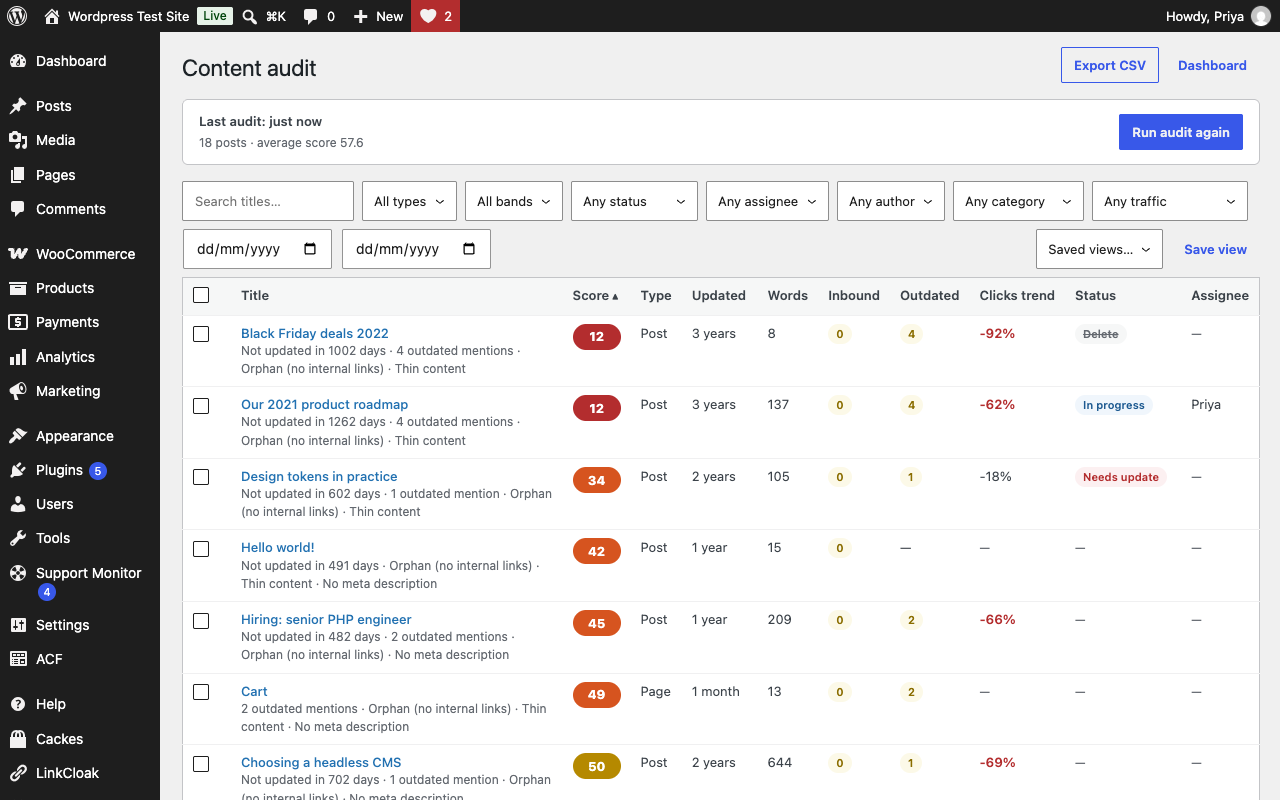Image resolution: width=1280 pixels, height=800 pixels.
Task: Click the Support Monitor lifebuoy icon
Action: pos(18,573)
